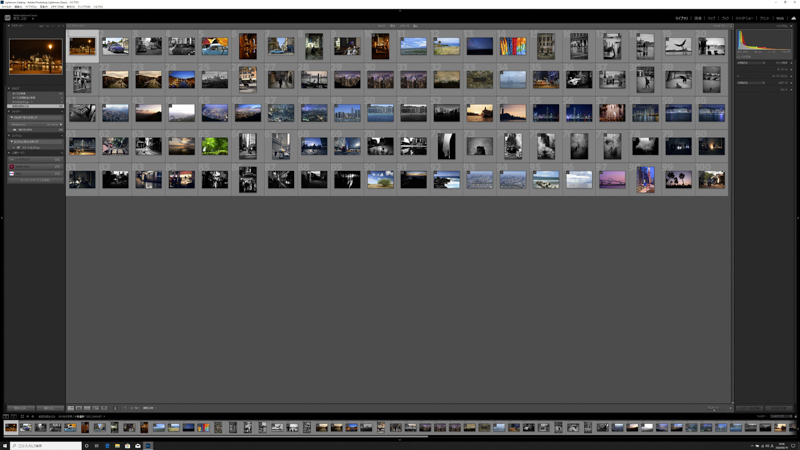
Task: Collapse the Histogram panel
Action: 791,26
